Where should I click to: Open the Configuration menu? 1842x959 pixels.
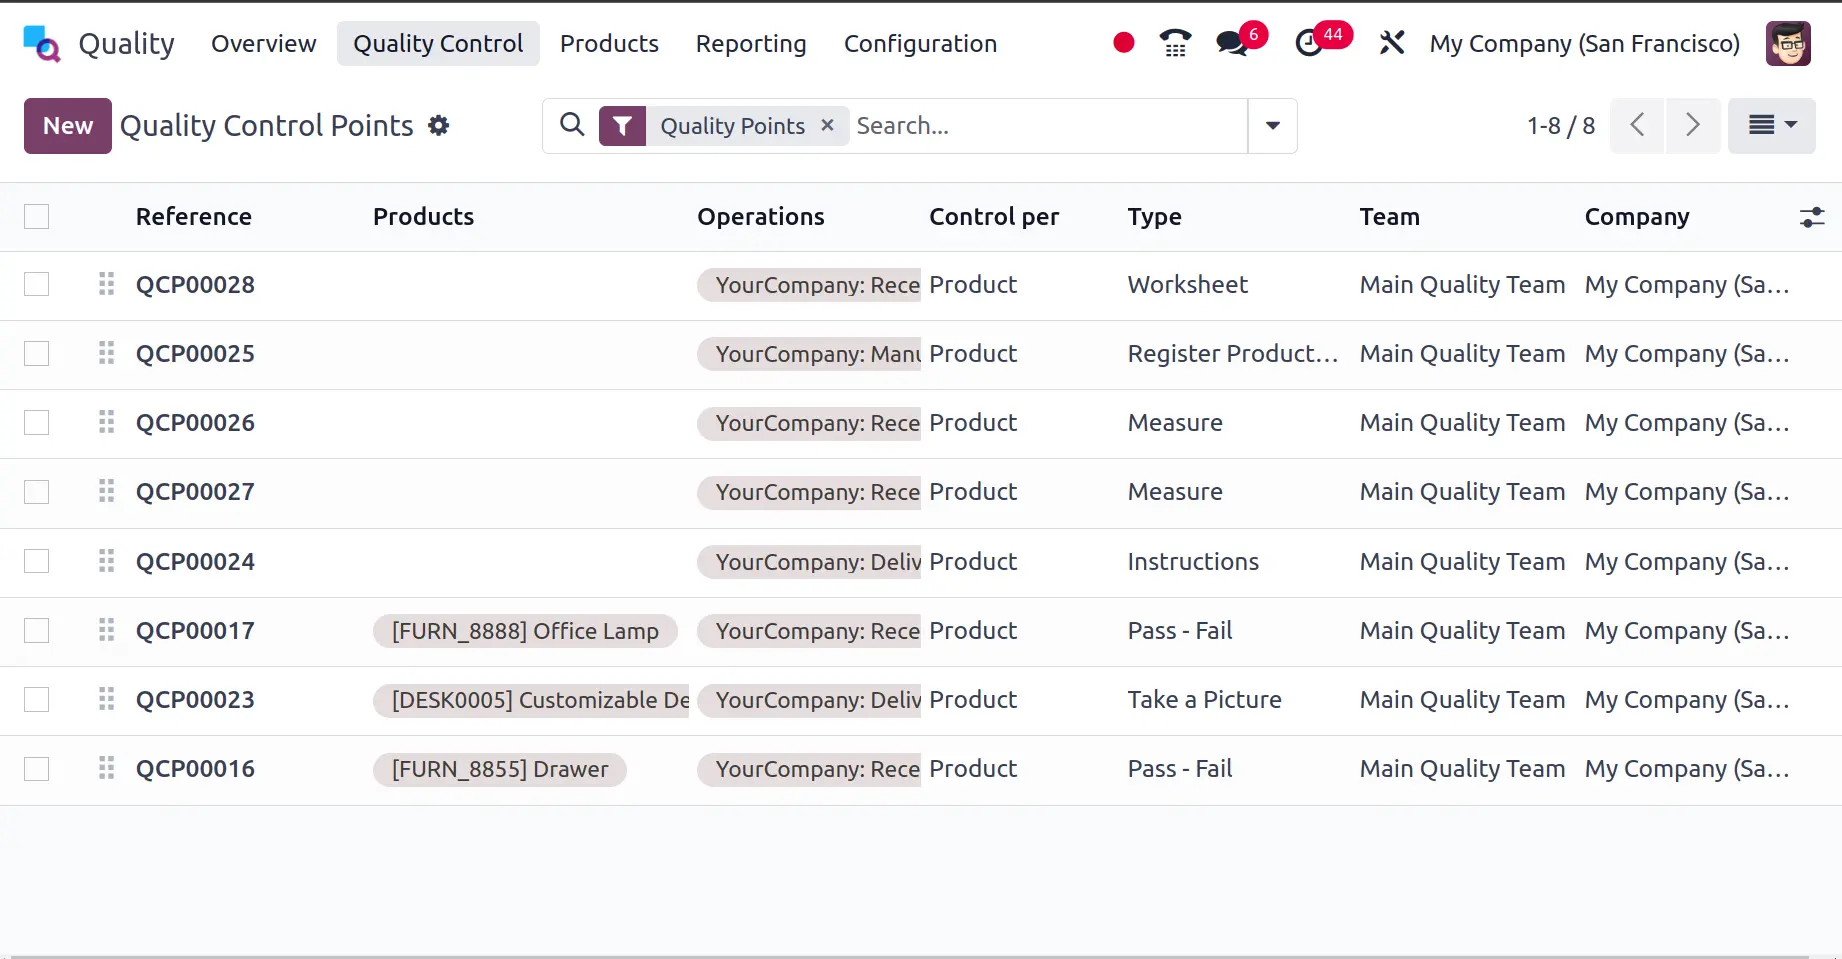pos(920,44)
